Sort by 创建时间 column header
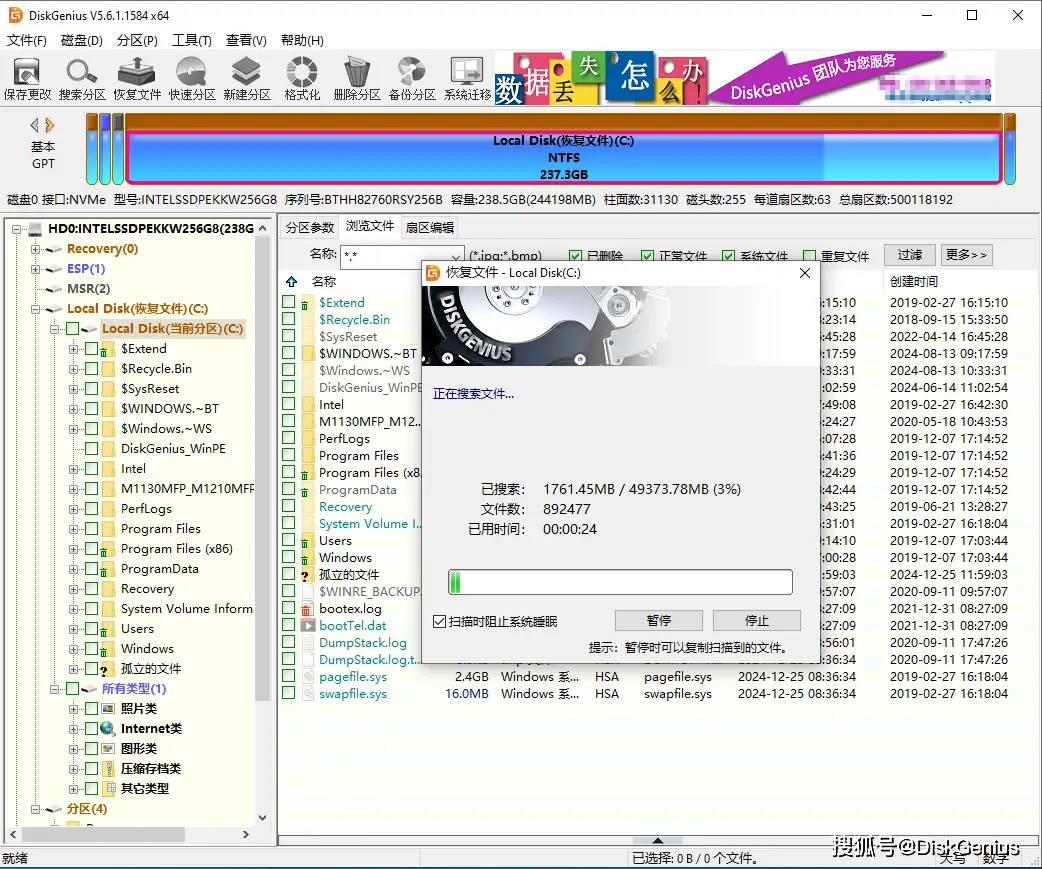This screenshot has width=1042, height=869. click(x=914, y=281)
